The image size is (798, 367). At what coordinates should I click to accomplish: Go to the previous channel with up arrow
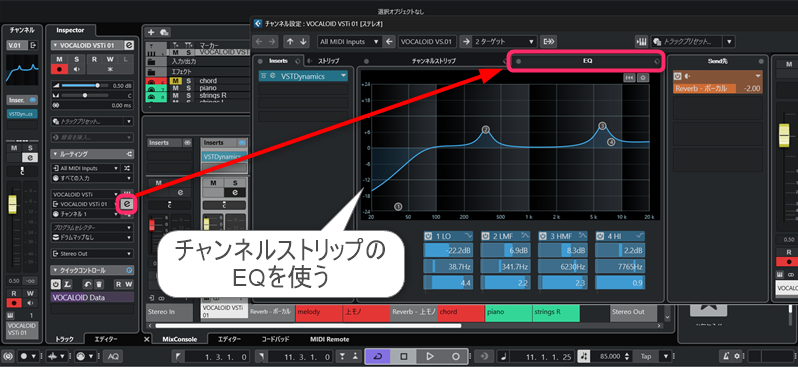[290, 41]
